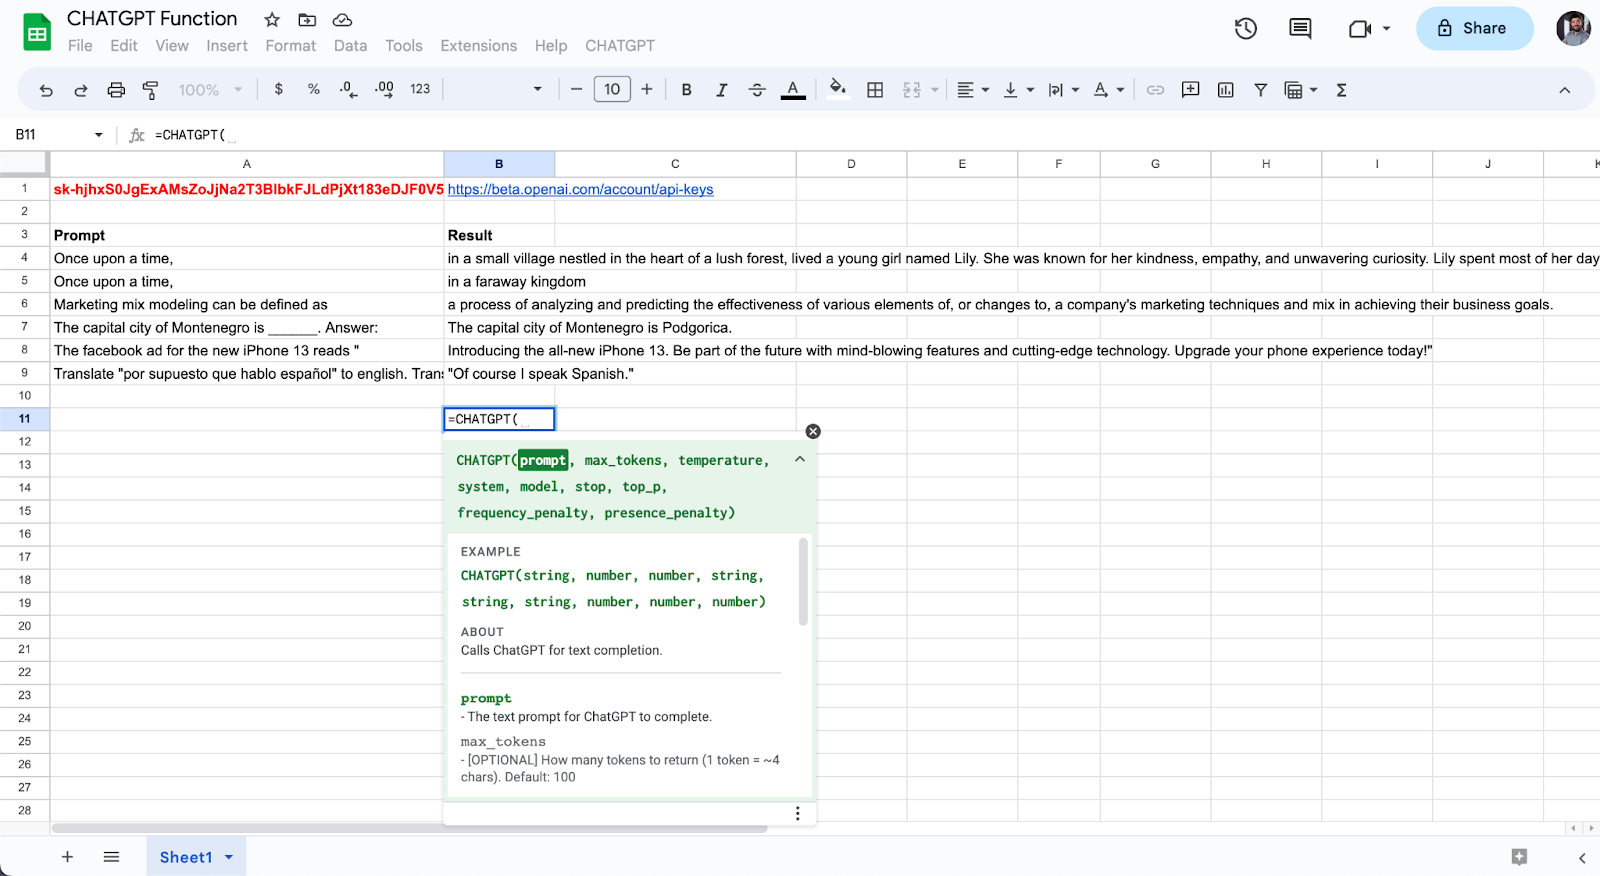Increase font size with plus button

pyautogui.click(x=647, y=89)
